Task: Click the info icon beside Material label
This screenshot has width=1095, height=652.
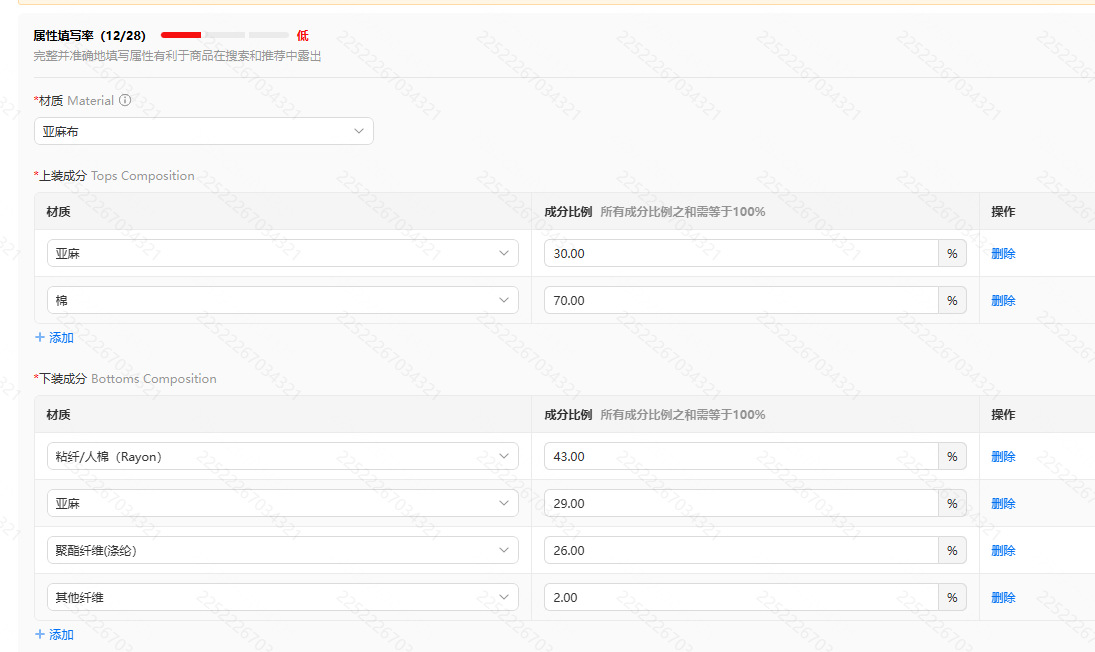Action: pos(125,100)
